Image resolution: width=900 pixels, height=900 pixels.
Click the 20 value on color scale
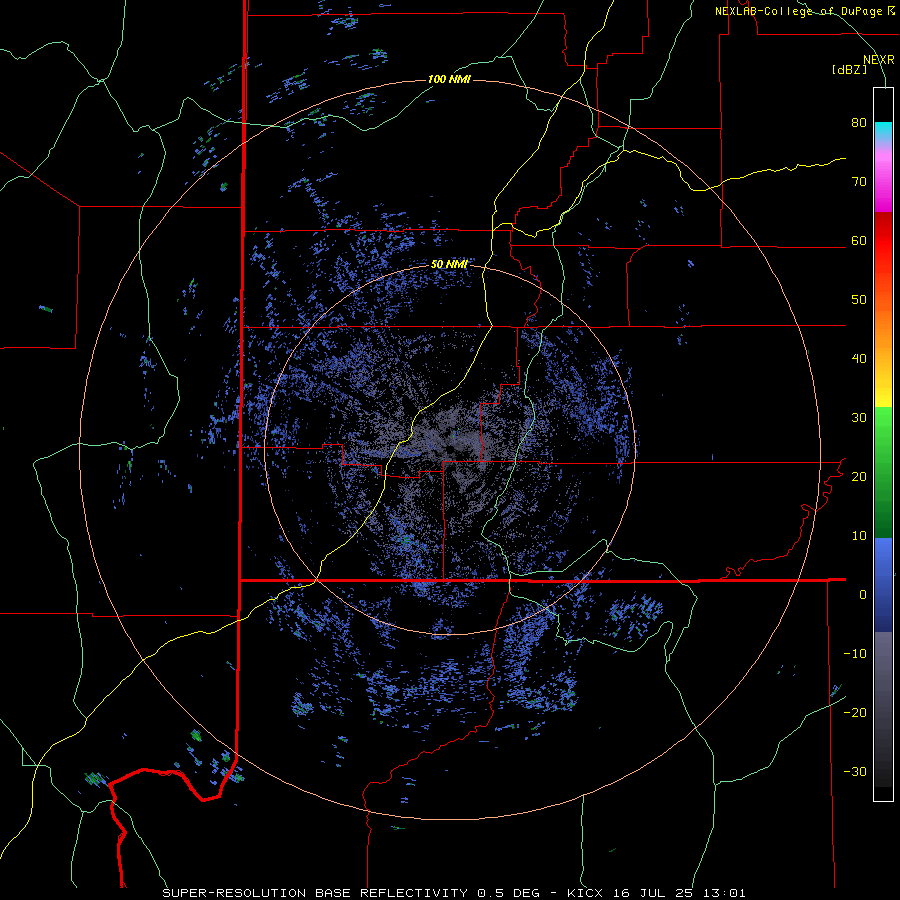point(859,477)
